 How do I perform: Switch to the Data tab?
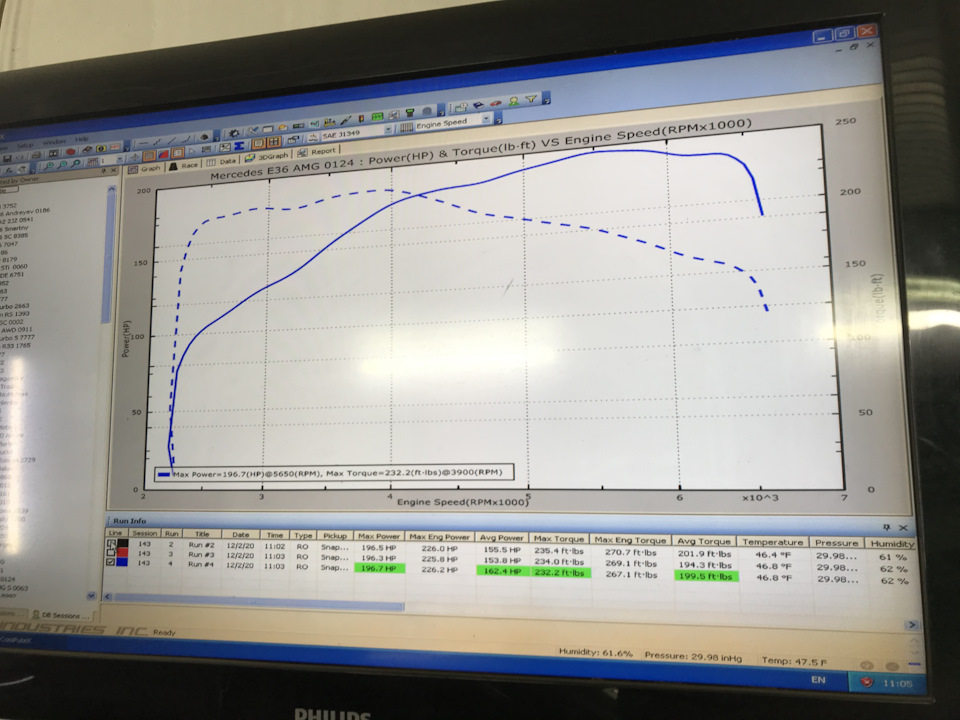[x=221, y=162]
